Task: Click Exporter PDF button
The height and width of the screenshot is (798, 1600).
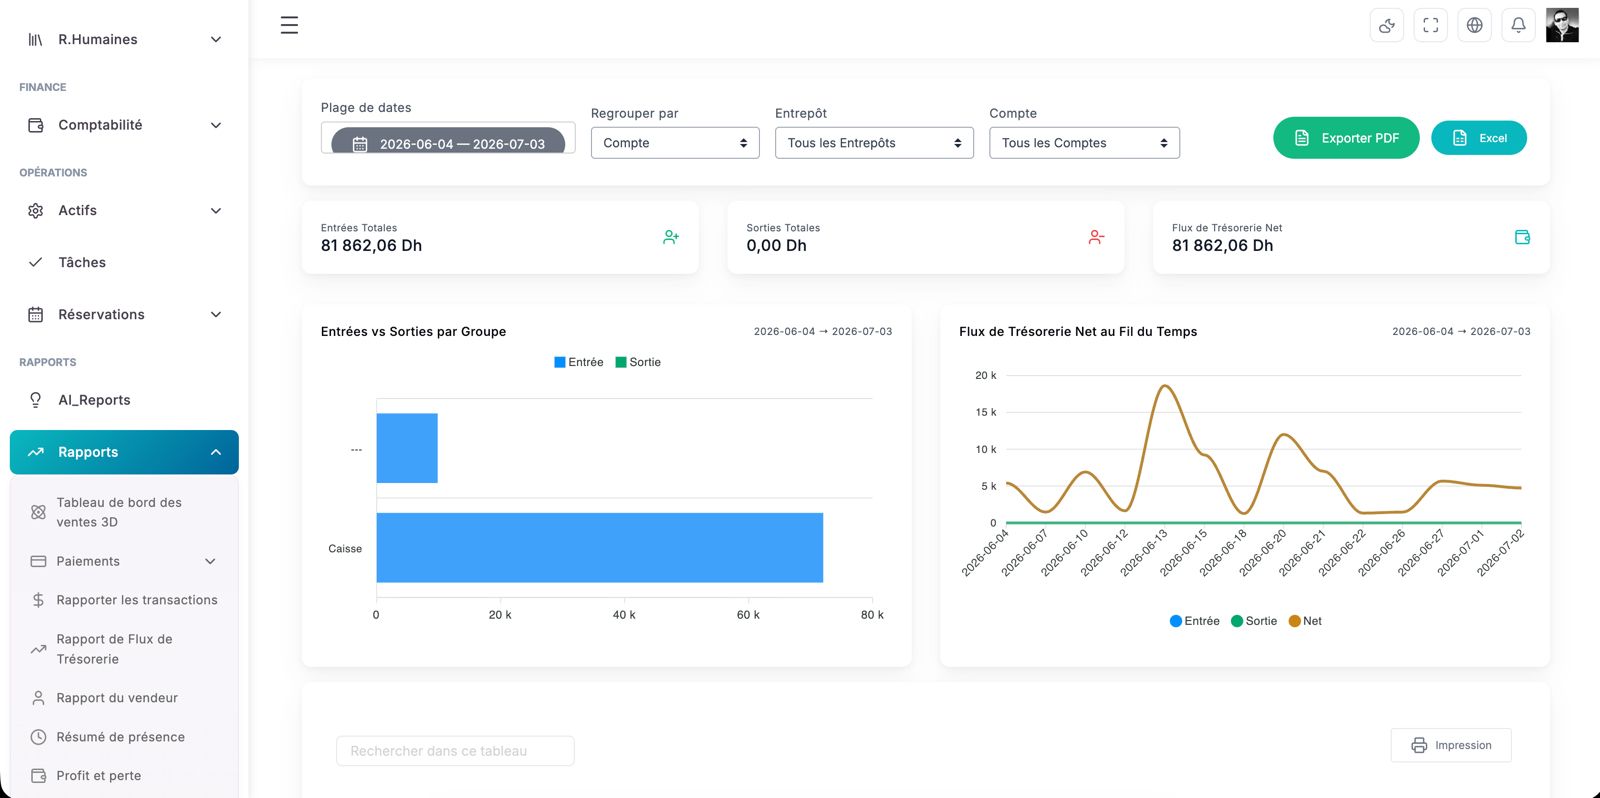Action: pyautogui.click(x=1346, y=138)
